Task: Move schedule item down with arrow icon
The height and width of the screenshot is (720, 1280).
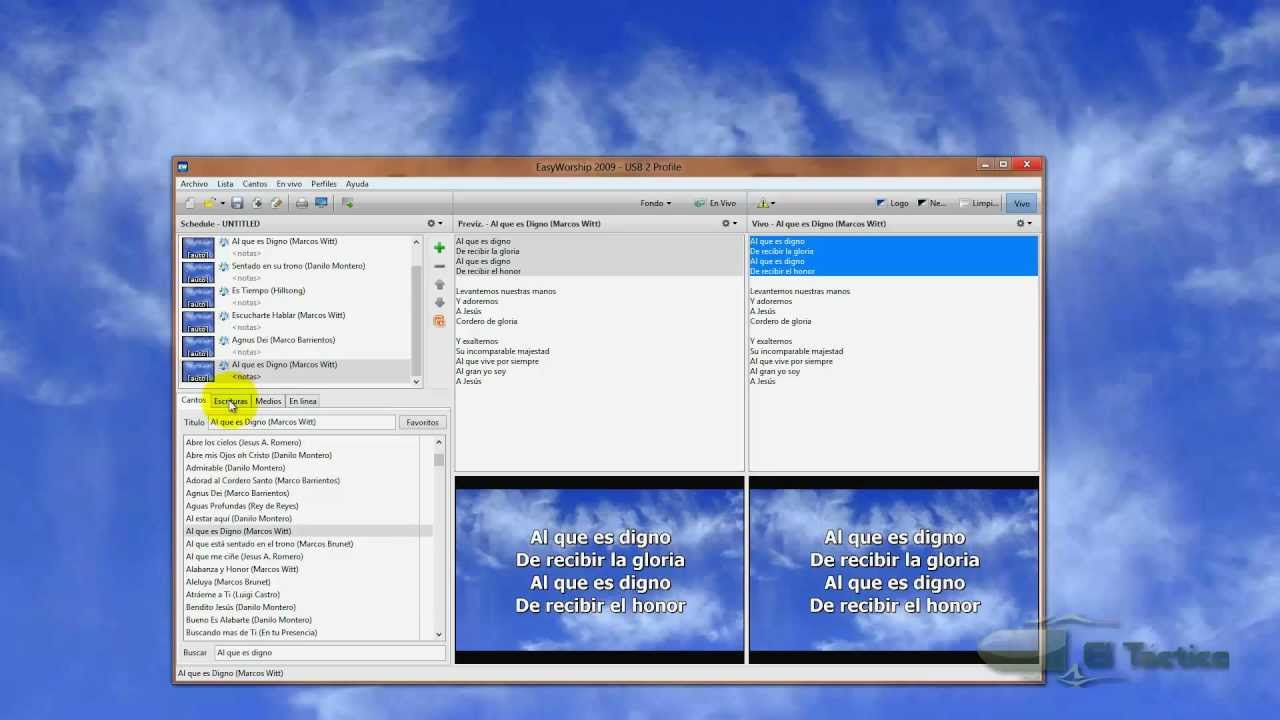Action: tap(439, 303)
